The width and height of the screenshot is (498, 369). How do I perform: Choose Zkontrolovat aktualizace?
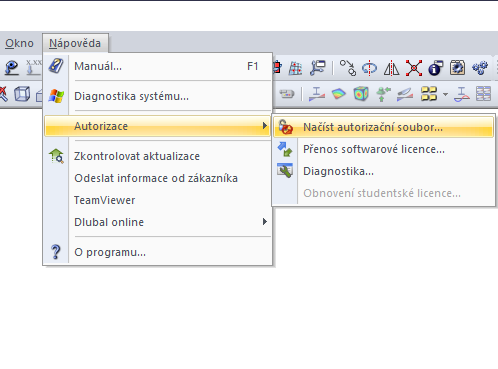coord(157,156)
